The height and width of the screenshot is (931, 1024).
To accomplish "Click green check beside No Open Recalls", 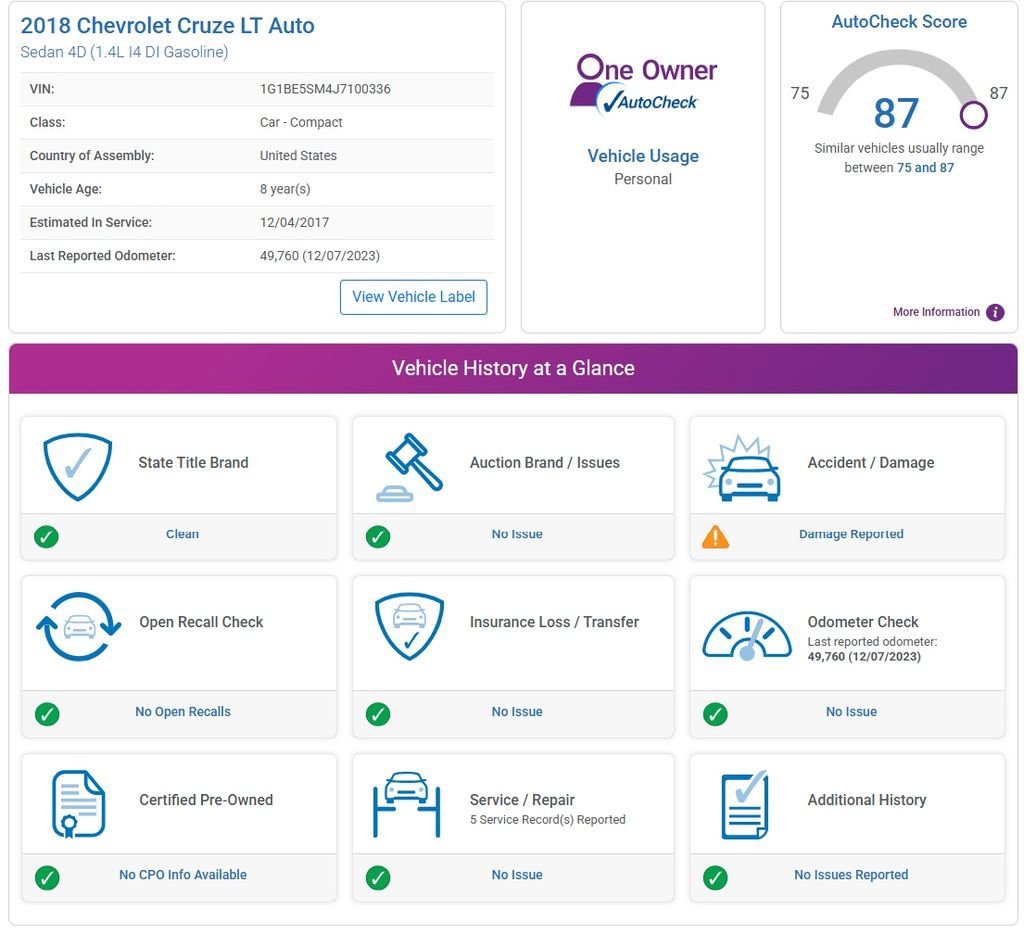I will (47, 714).
